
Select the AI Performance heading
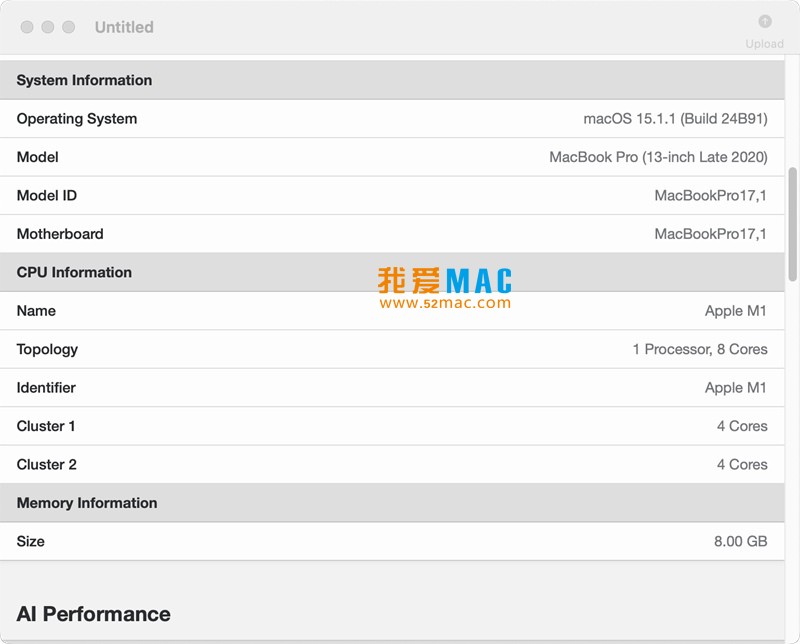pyautogui.click(x=93, y=614)
